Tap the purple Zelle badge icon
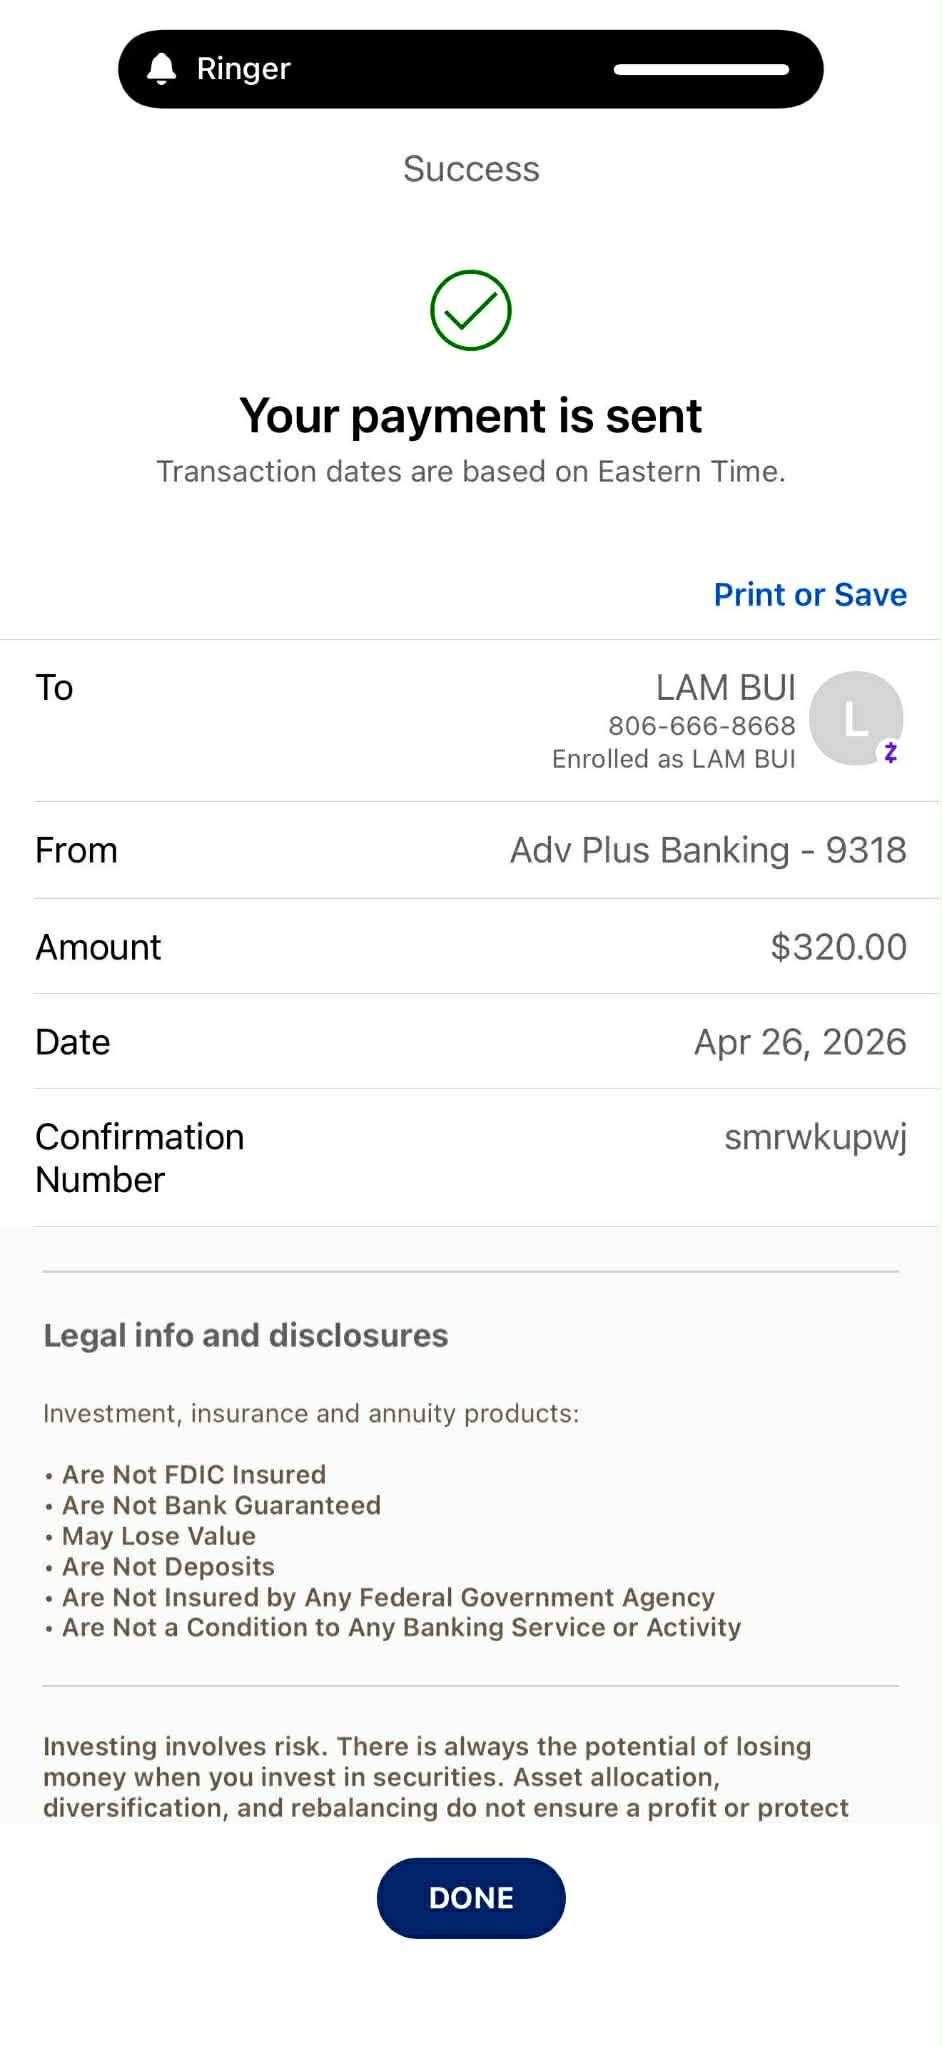The image size is (942, 2046). tap(890, 752)
